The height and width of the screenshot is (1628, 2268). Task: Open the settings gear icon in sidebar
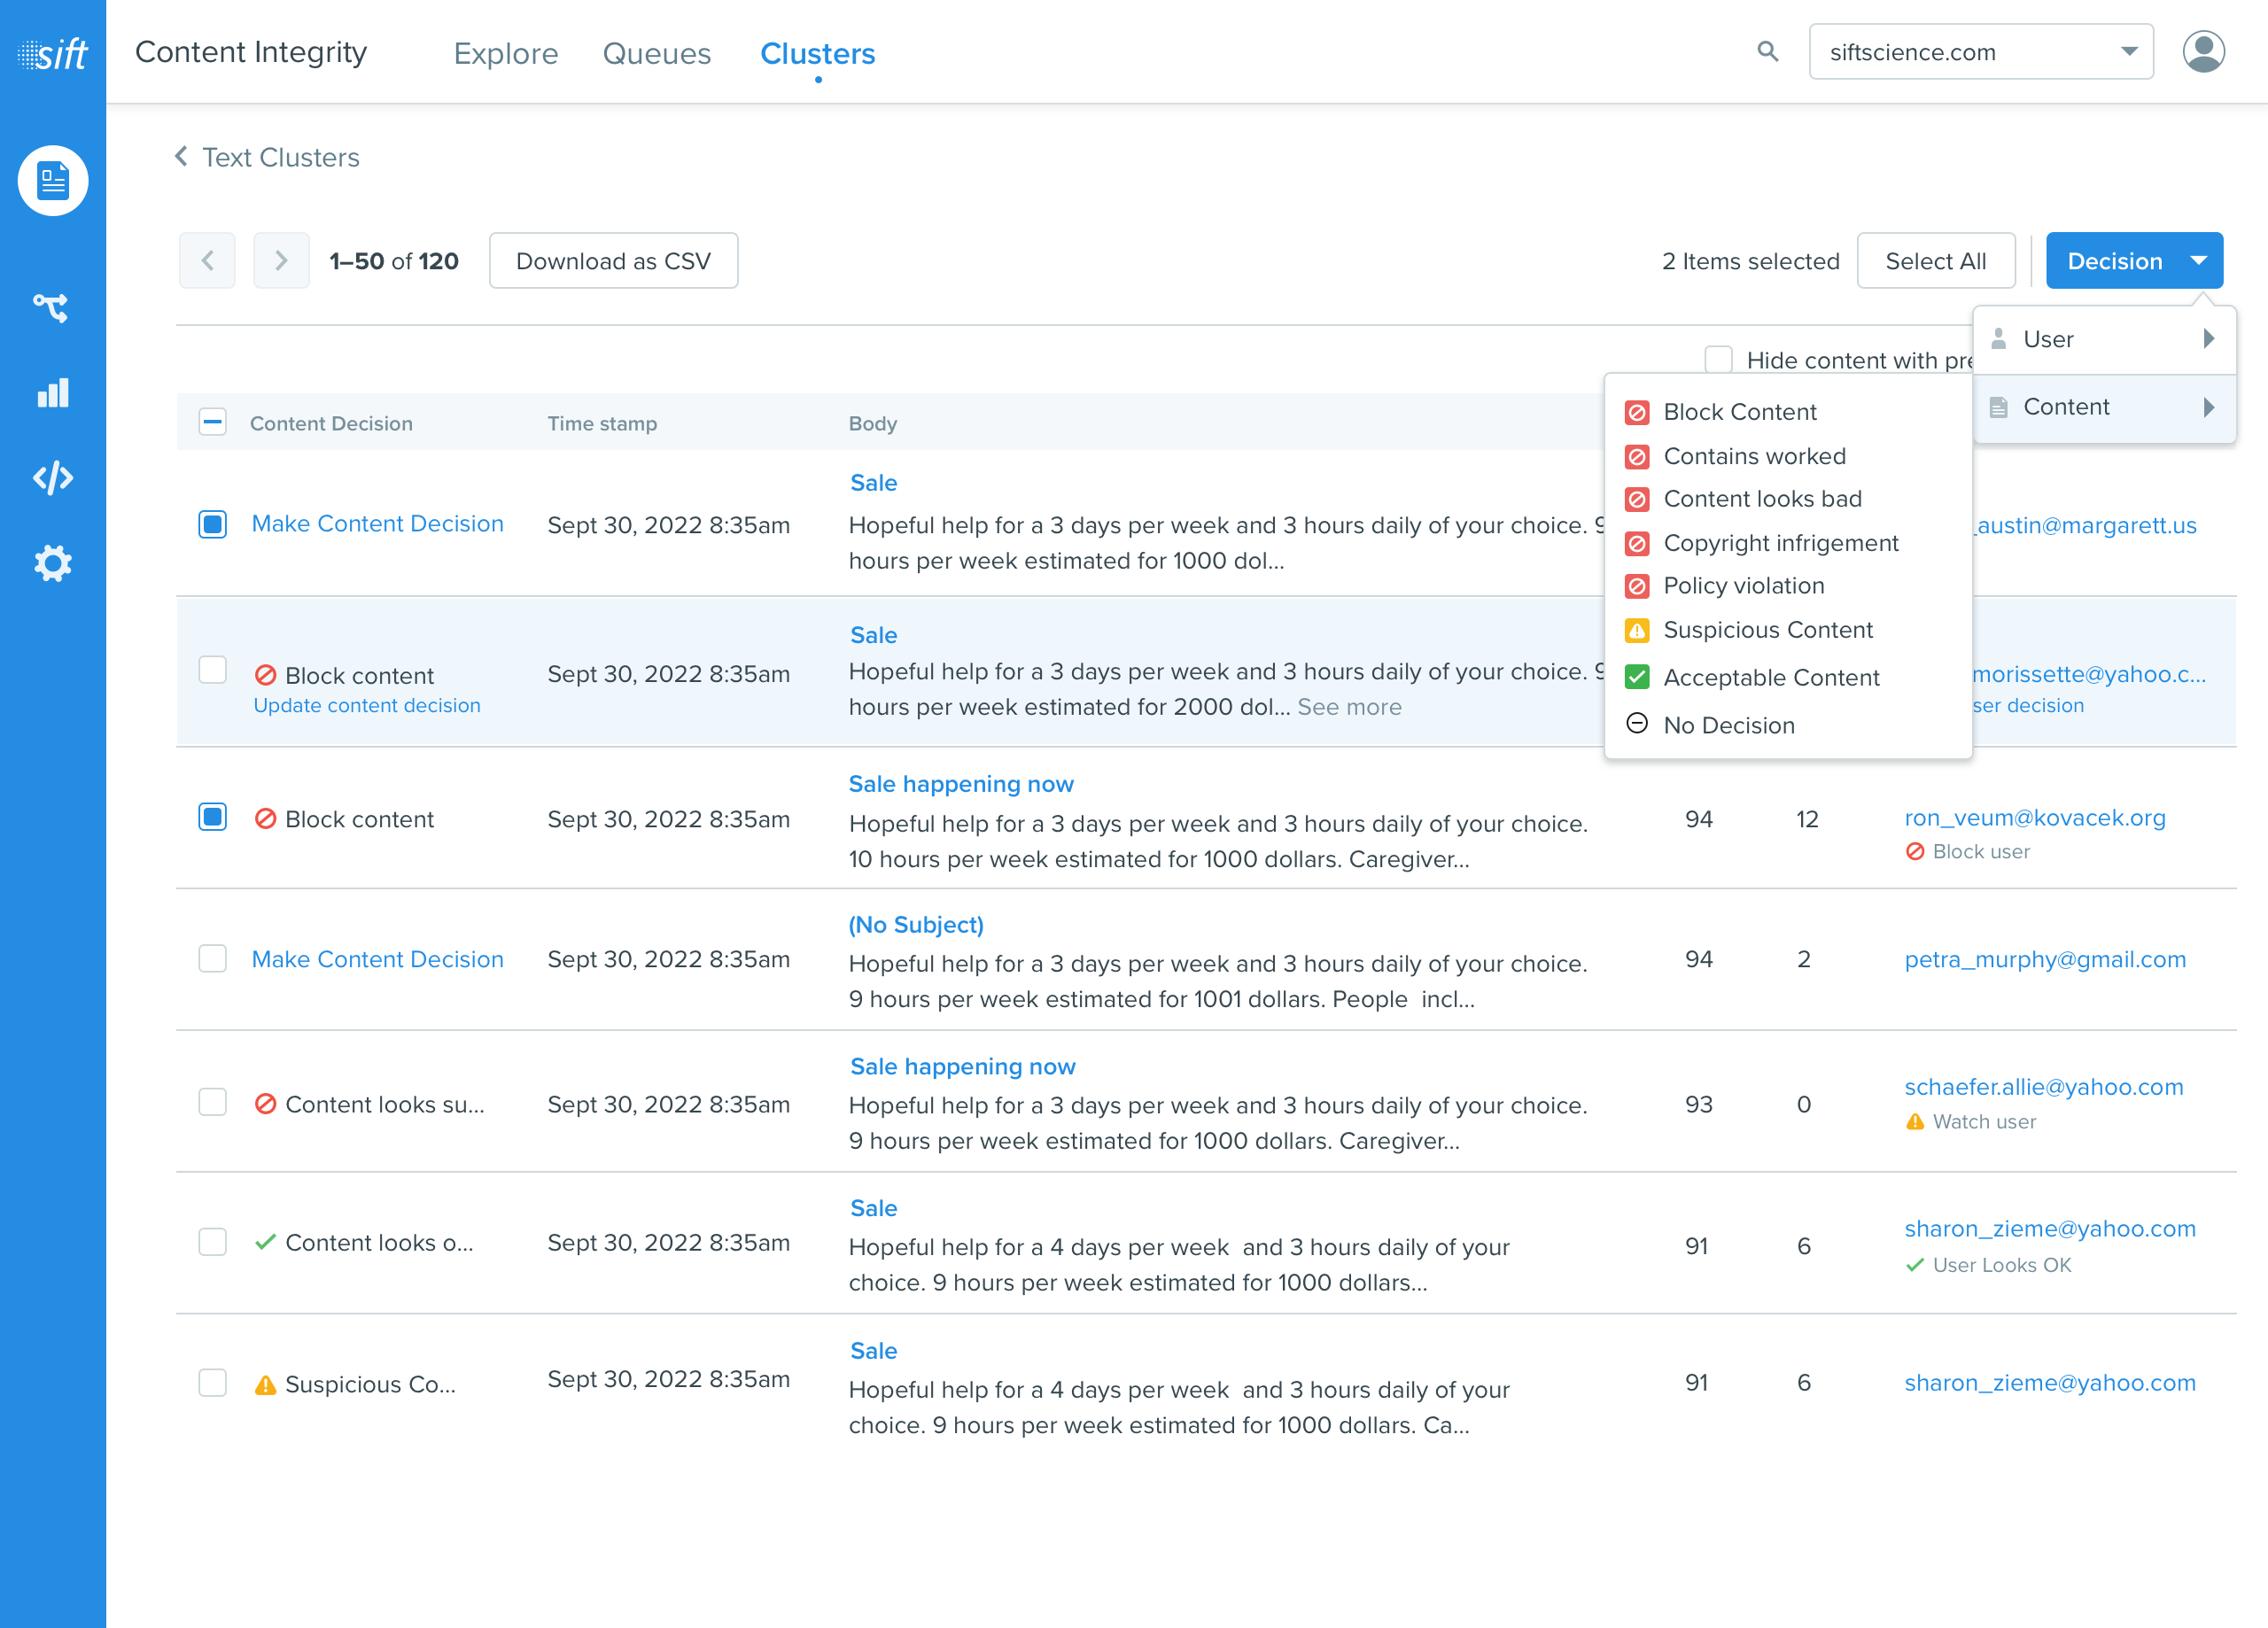coord(53,563)
